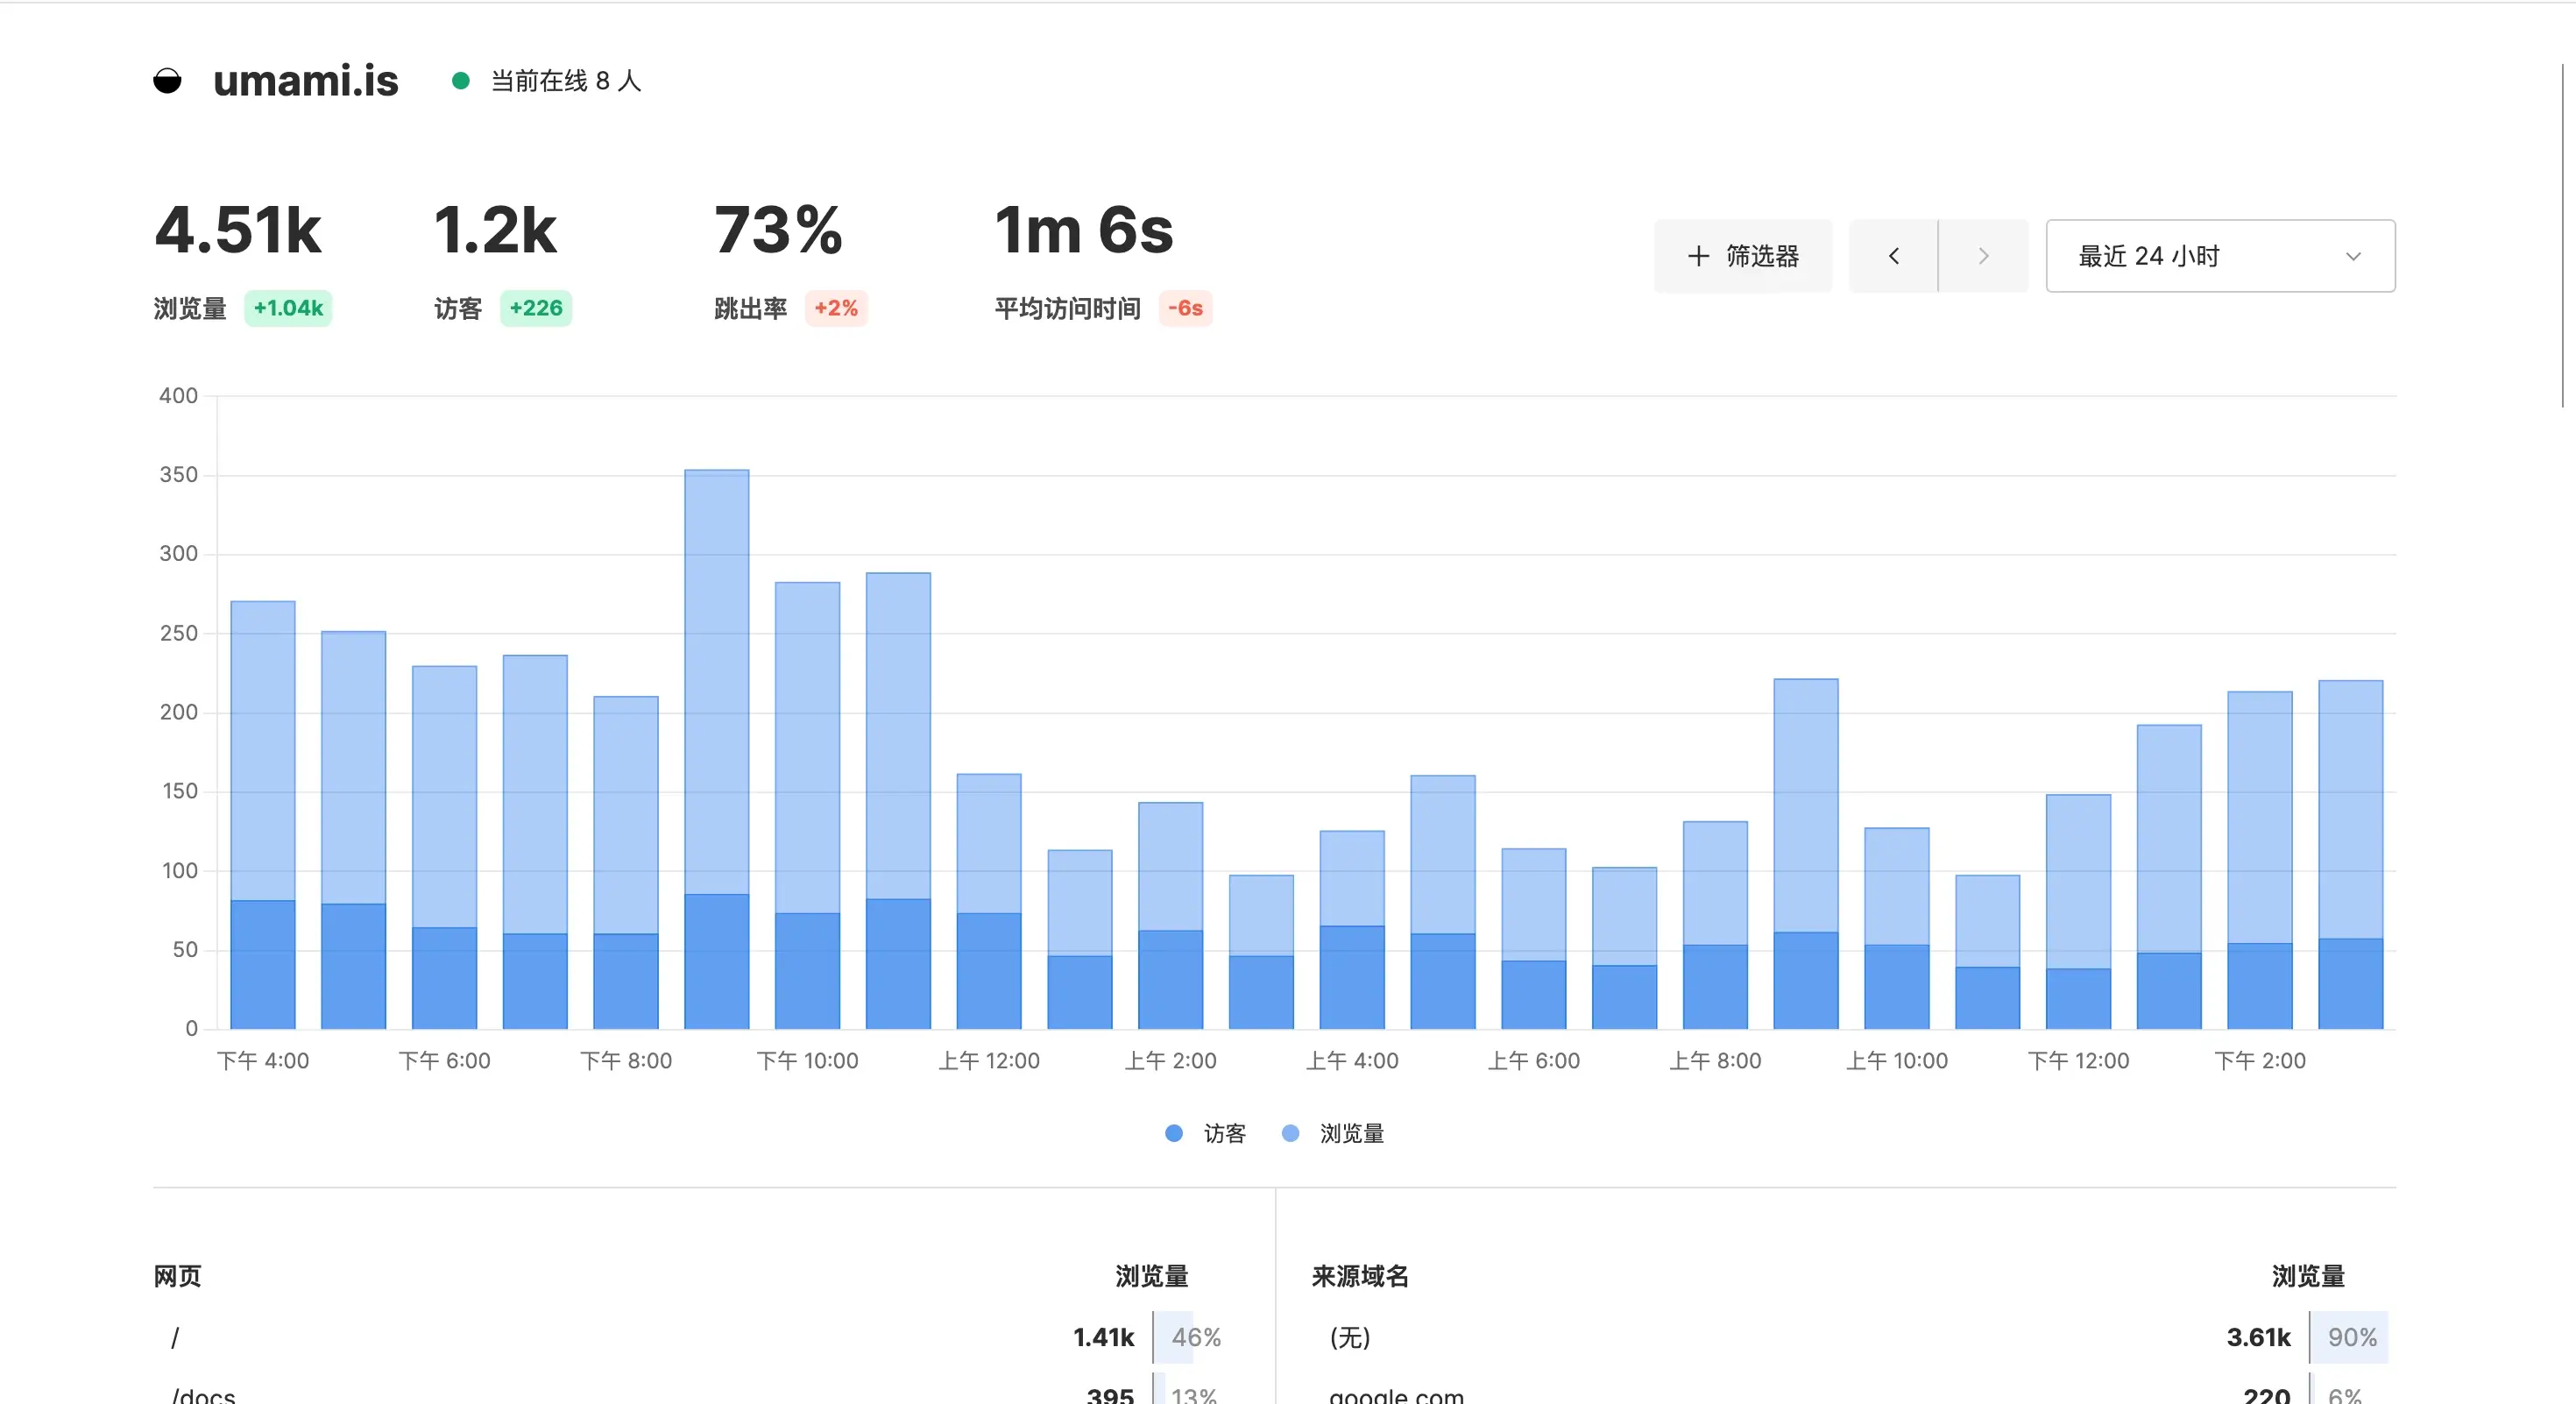2576x1404 pixels.
Task: Open the 最近 24 小时 date range dropdown
Action: pyautogui.click(x=2220, y=256)
